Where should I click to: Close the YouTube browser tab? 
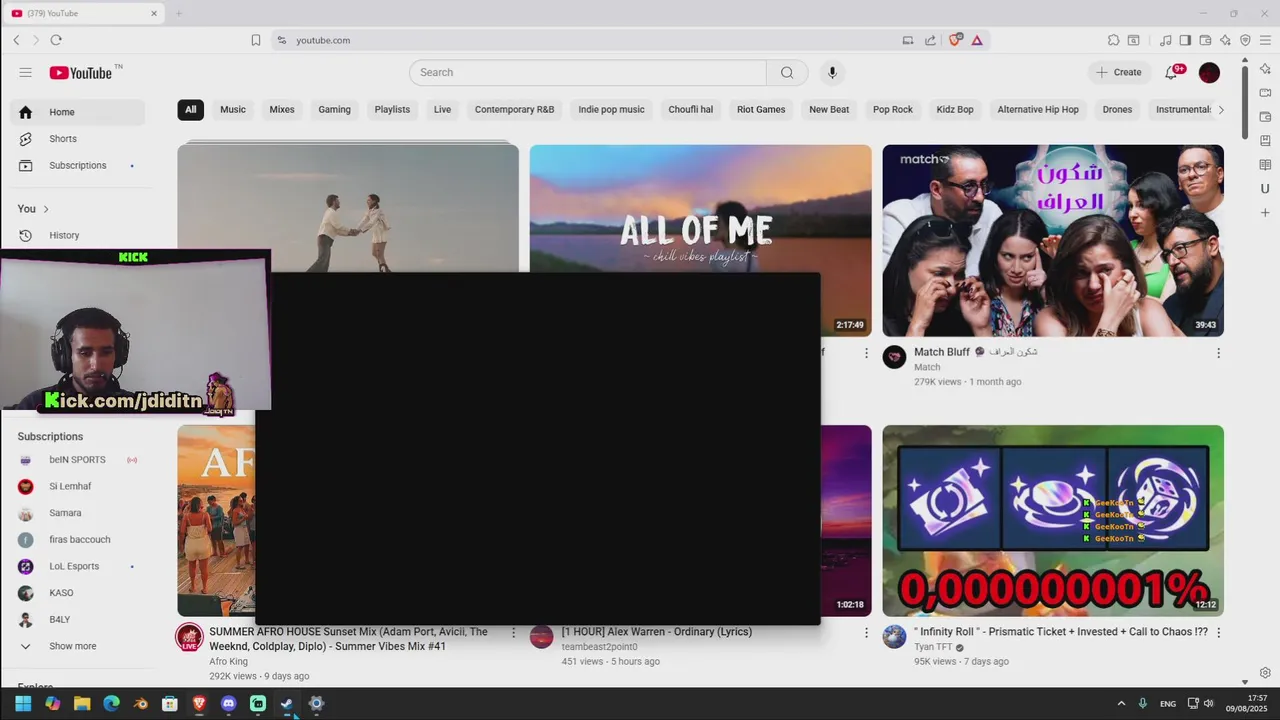pyautogui.click(x=154, y=13)
